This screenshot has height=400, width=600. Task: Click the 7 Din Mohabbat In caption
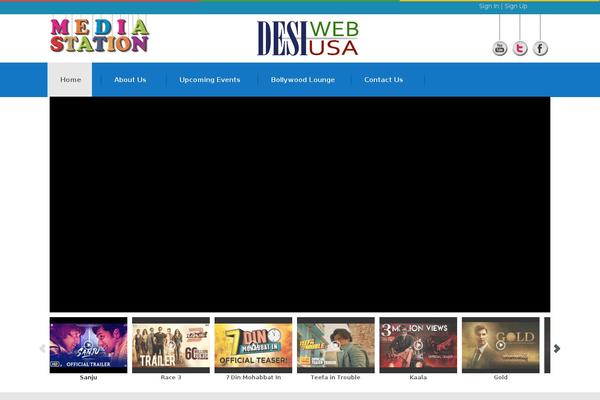[x=253, y=377]
